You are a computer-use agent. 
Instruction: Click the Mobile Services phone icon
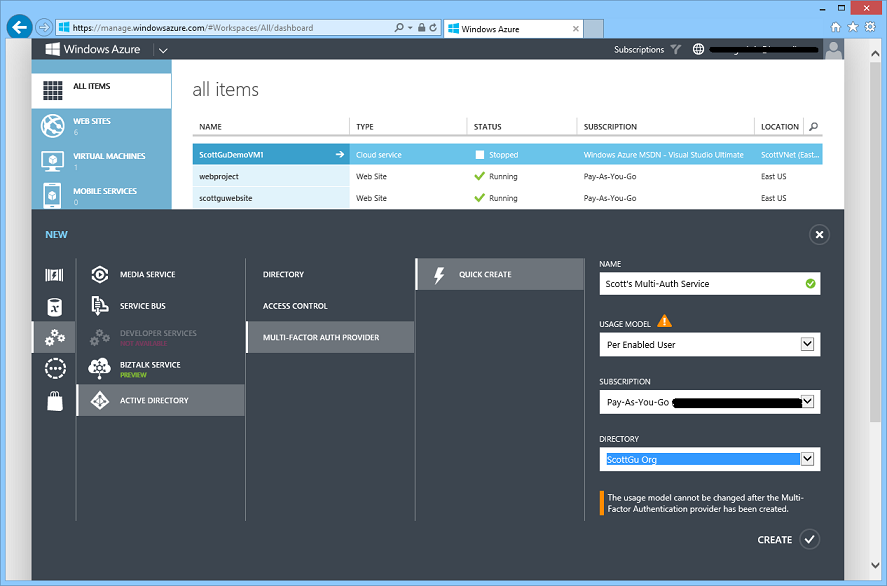click(x=52, y=196)
